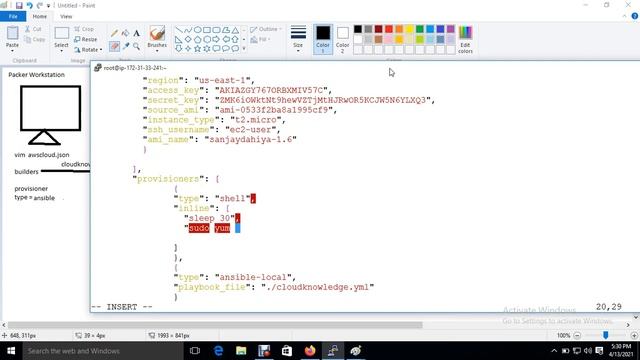Click the Windows Start button
The image size is (640, 360).
click(11, 351)
